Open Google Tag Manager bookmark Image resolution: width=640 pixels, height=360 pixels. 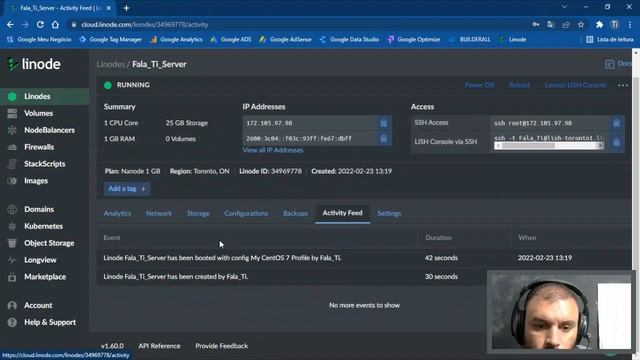(x=111, y=40)
